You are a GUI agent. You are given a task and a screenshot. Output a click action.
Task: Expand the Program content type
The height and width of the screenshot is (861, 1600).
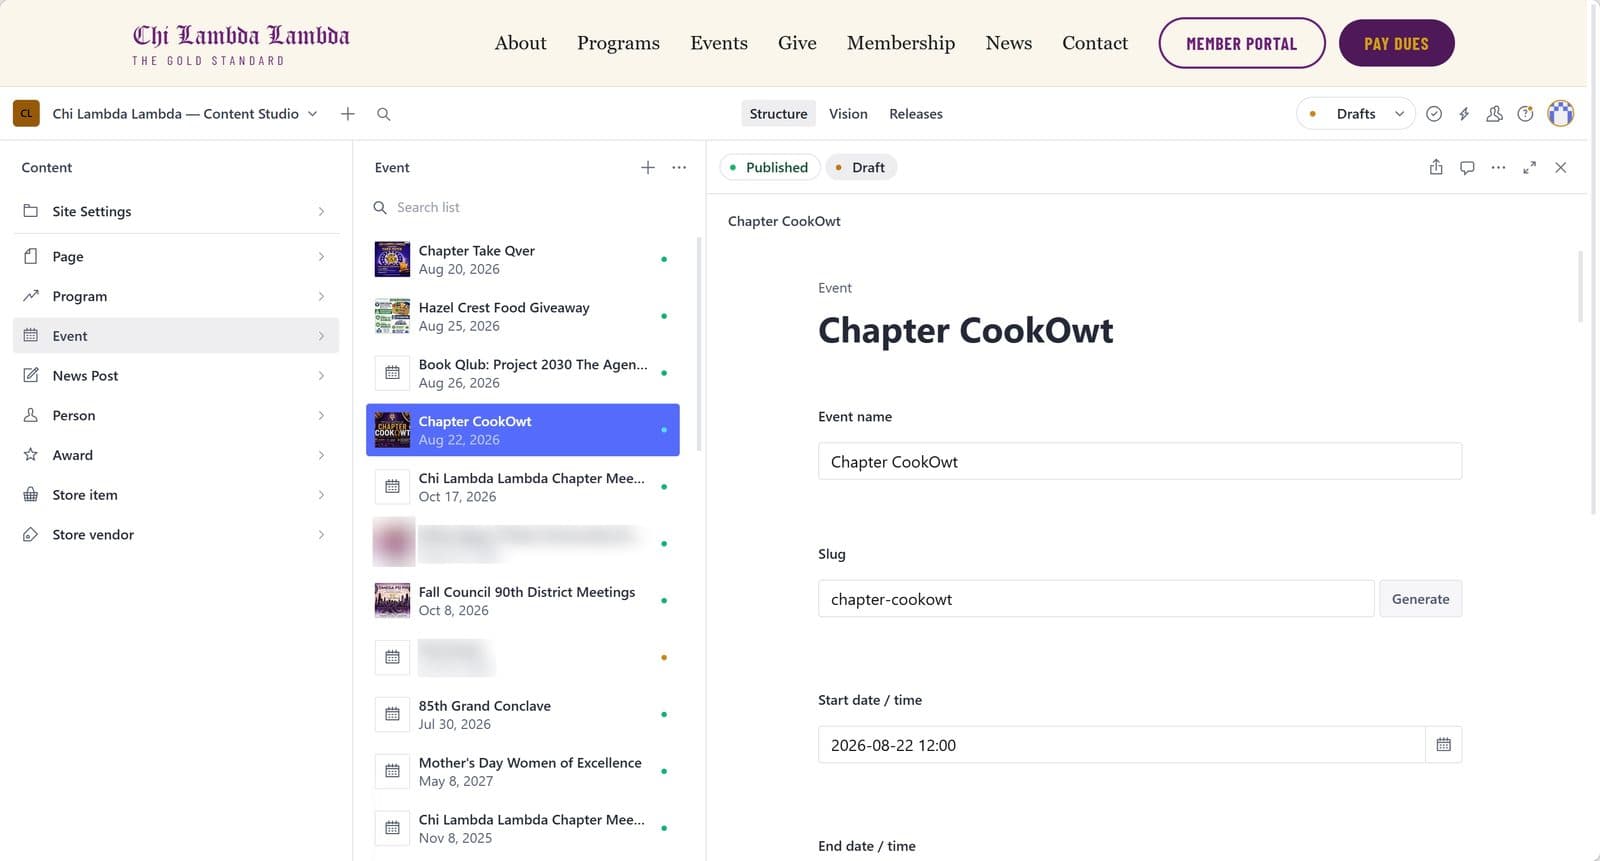pos(176,296)
